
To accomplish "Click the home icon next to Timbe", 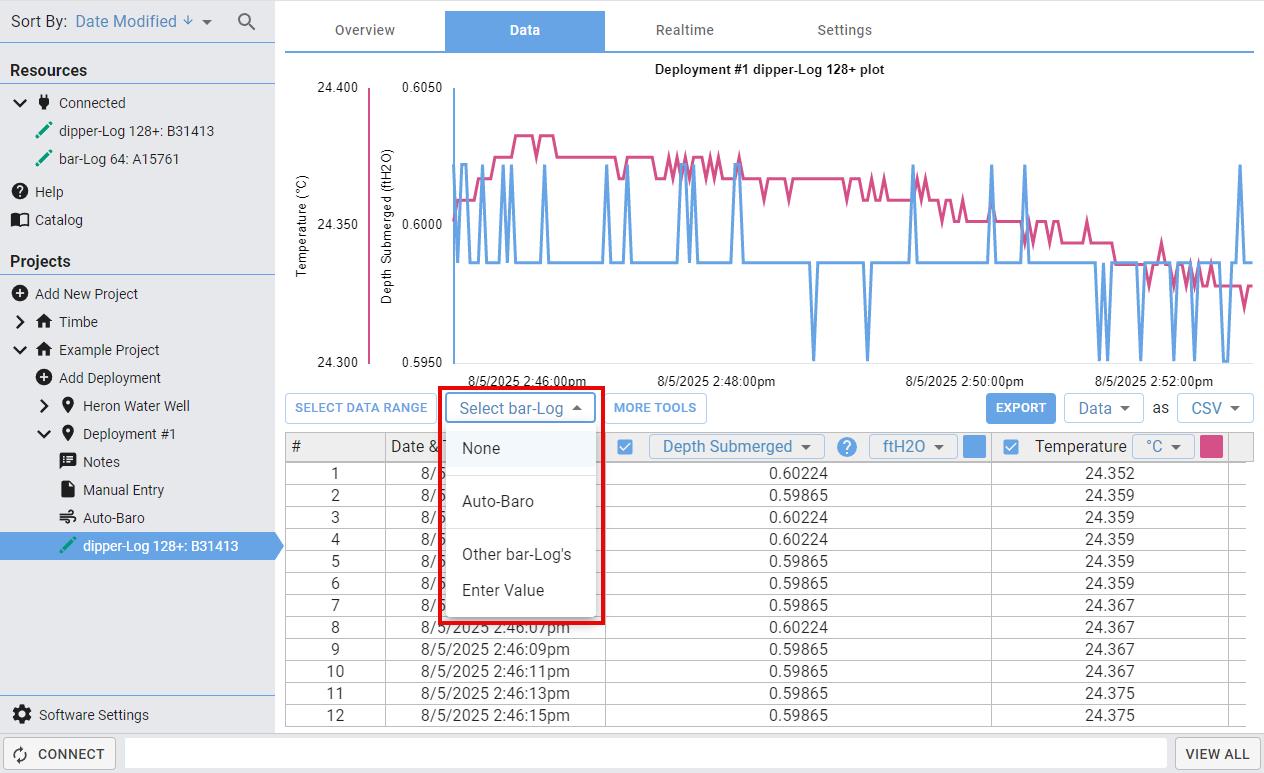I will tap(44, 321).
